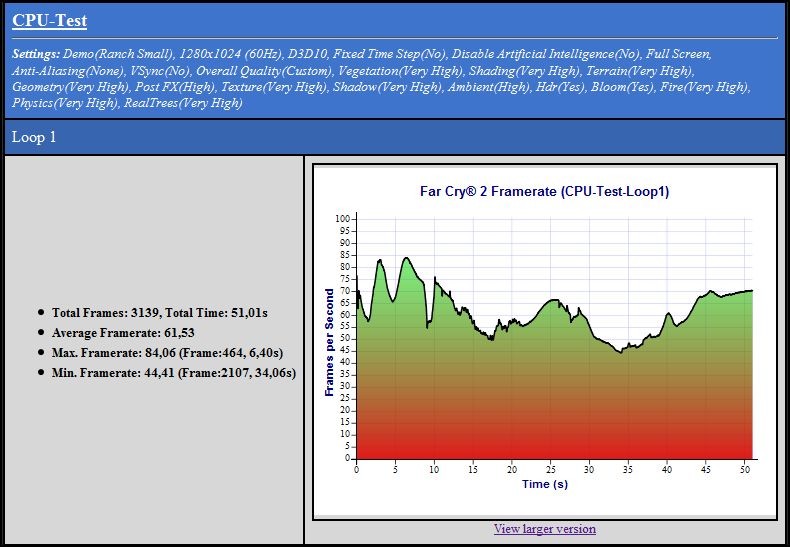Click the '100' value on the chart's y-axis
The height and width of the screenshot is (547, 790).
(x=343, y=219)
